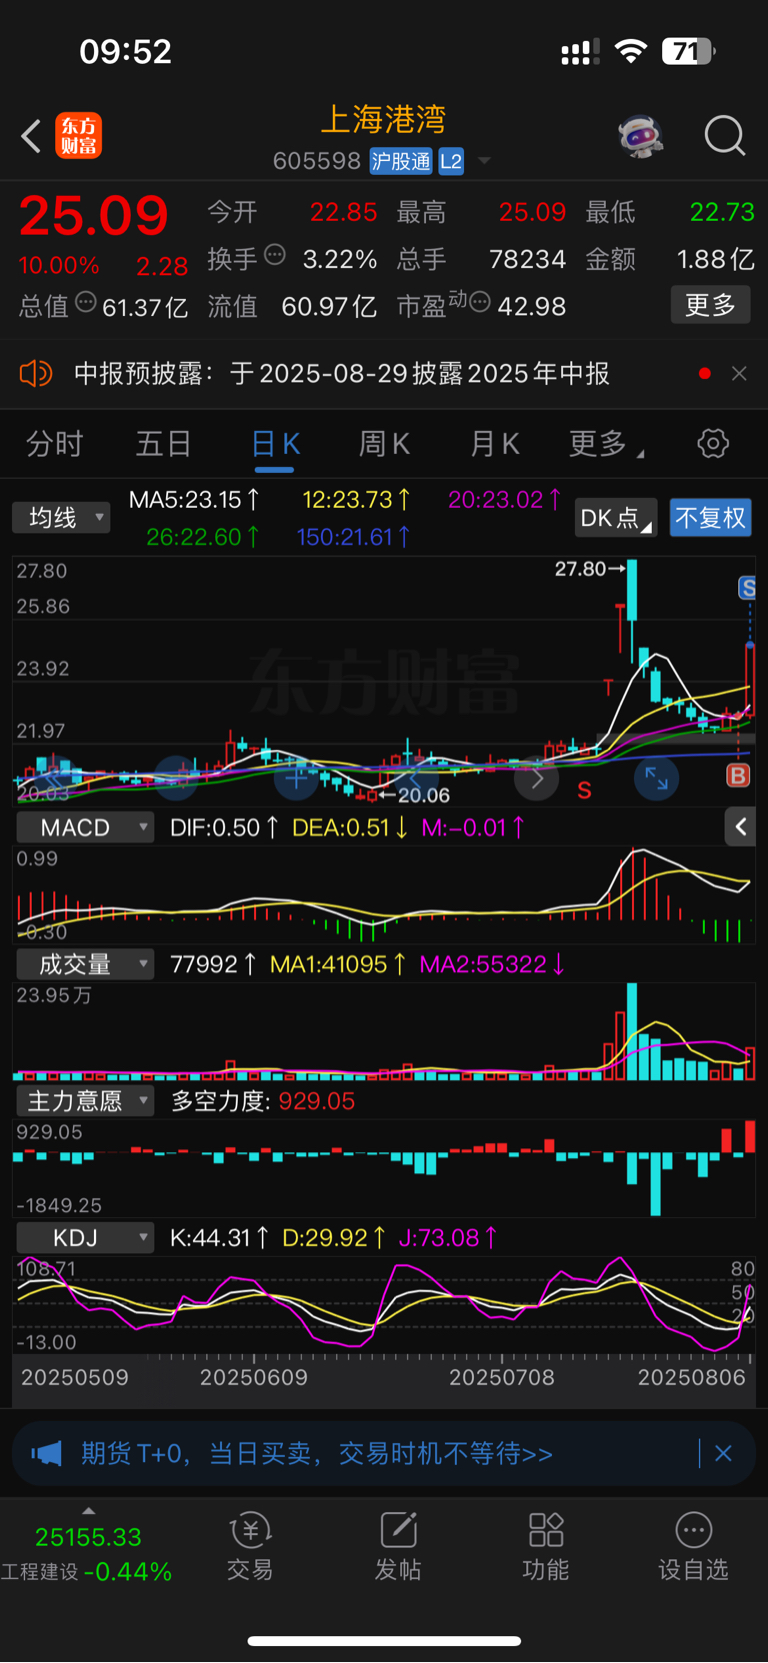Switch to the 五日 tab
Image resolution: width=768 pixels, height=1663 pixels.
click(163, 443)
